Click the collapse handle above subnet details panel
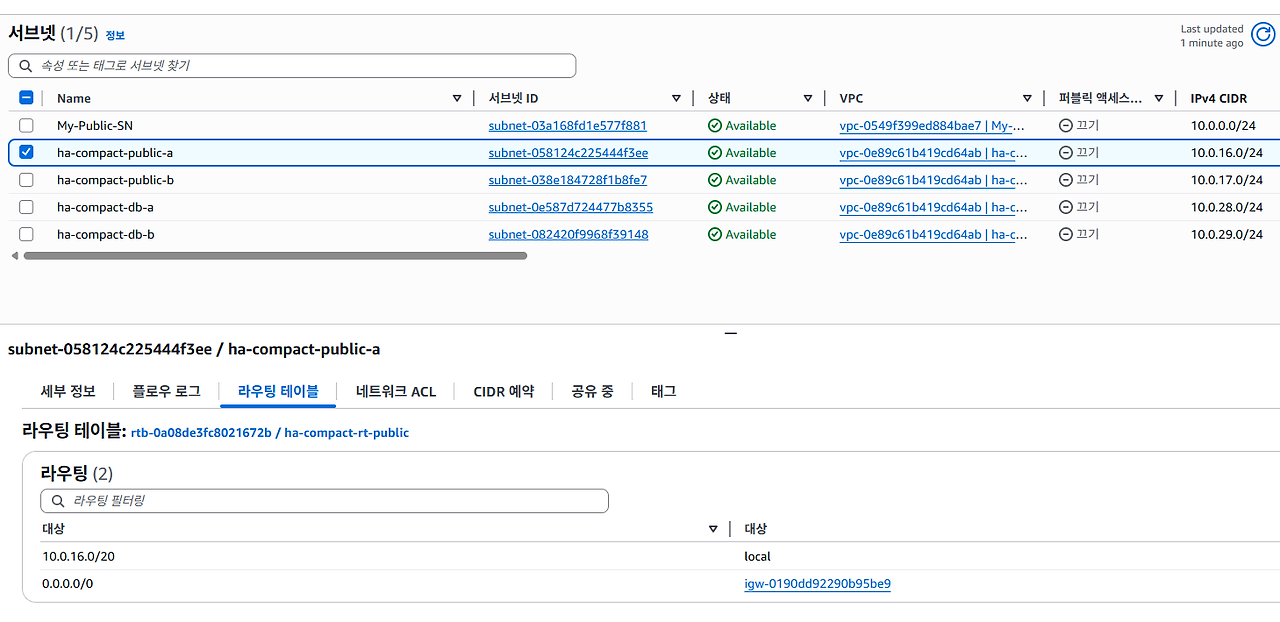1280x622 pixels. pyautogui.click(x=730, y=332)
